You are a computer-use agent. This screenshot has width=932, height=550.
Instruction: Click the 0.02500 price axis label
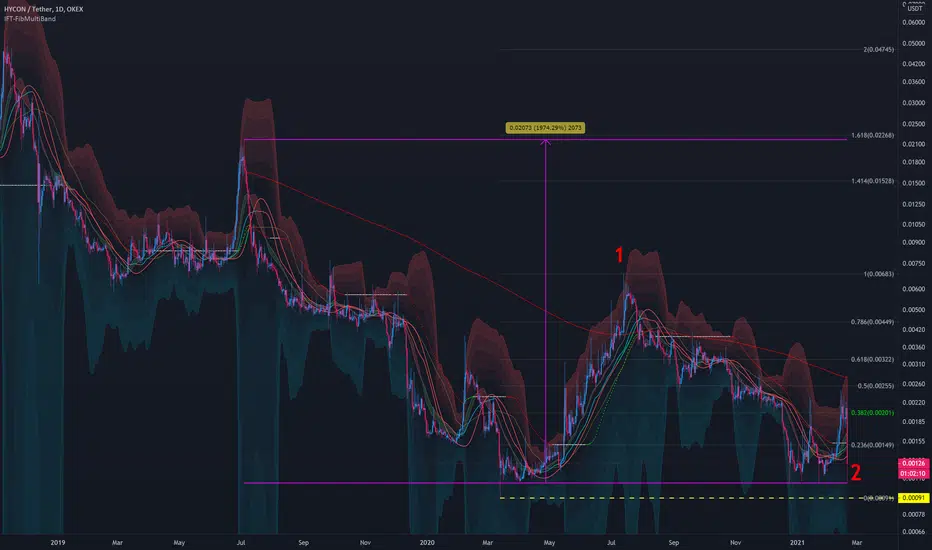click(x=914, y=124)
